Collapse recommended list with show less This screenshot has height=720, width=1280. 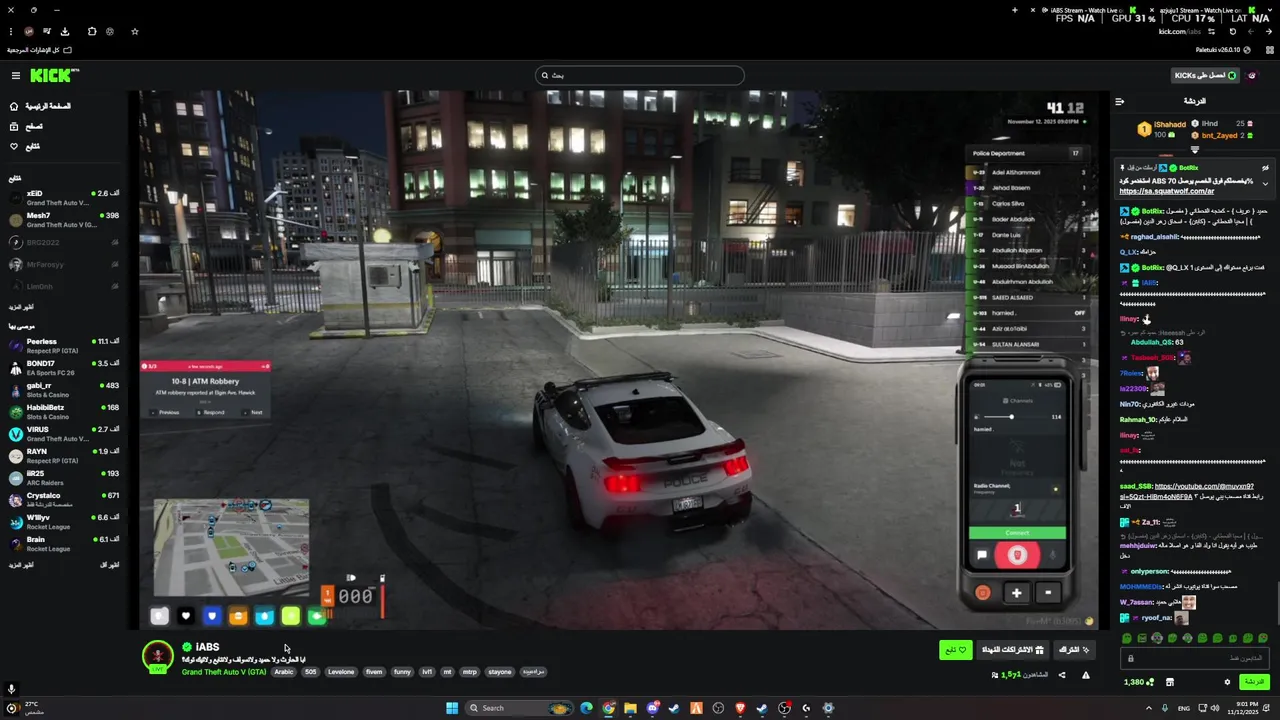pyautogui.click(x=109, y=565)
